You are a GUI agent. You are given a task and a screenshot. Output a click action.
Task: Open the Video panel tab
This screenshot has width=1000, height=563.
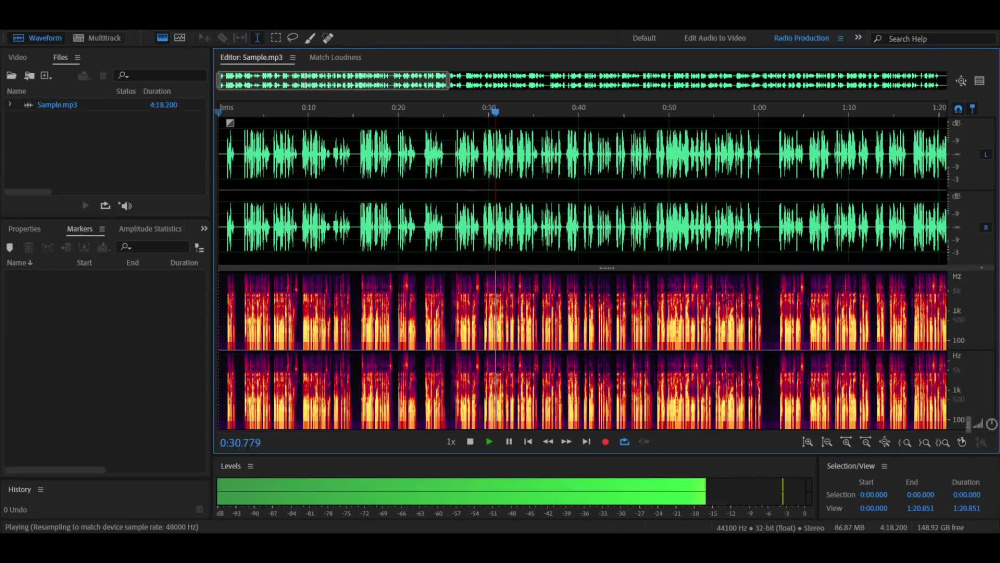point(17,57)
